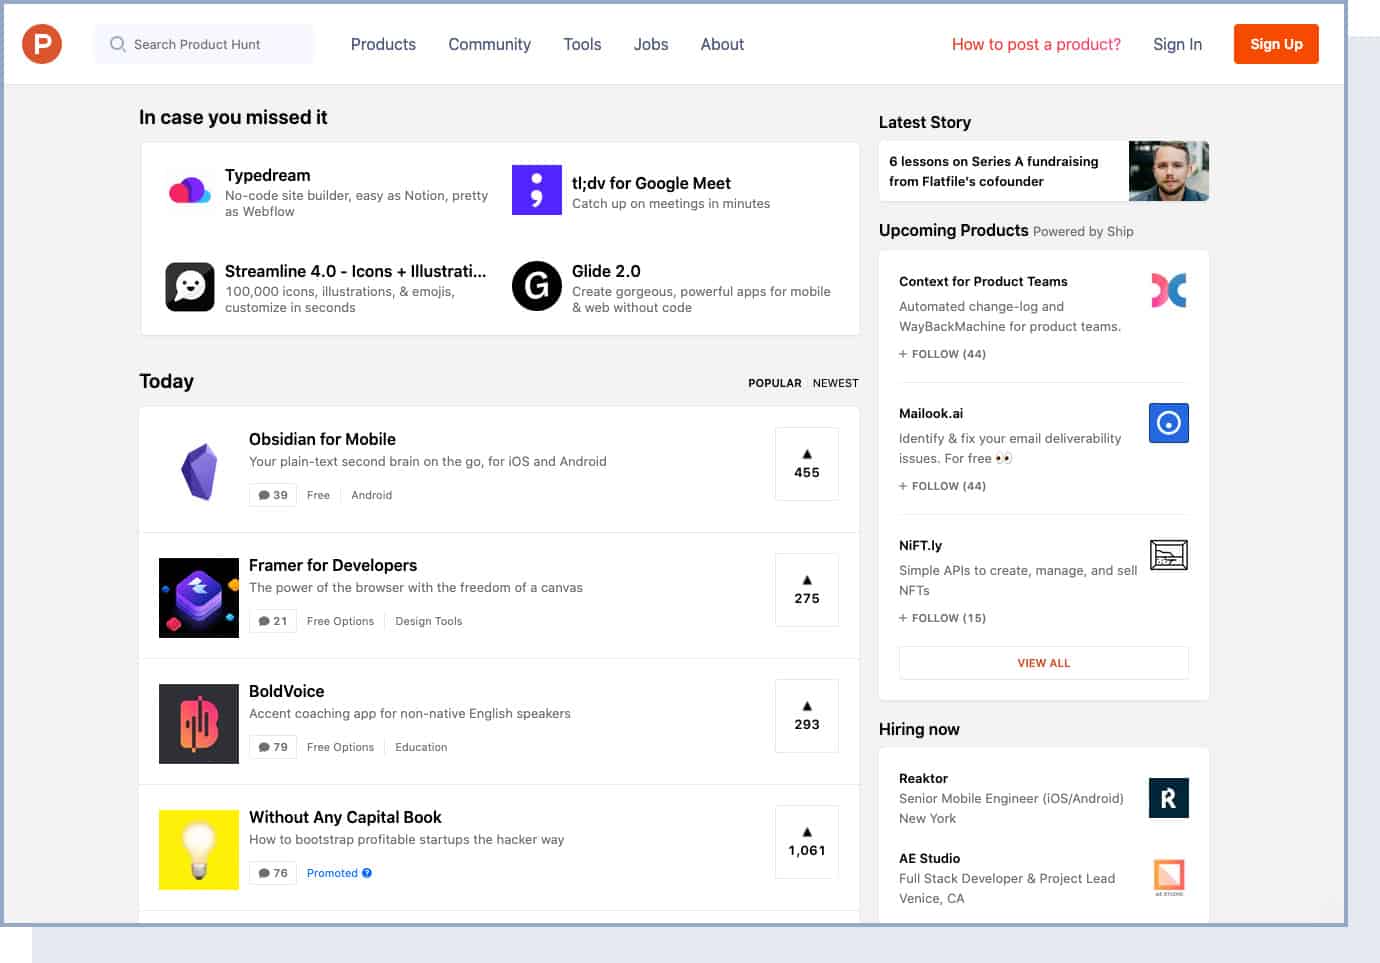Click the Sign Up button
1380x963 pixels.
1276,44
